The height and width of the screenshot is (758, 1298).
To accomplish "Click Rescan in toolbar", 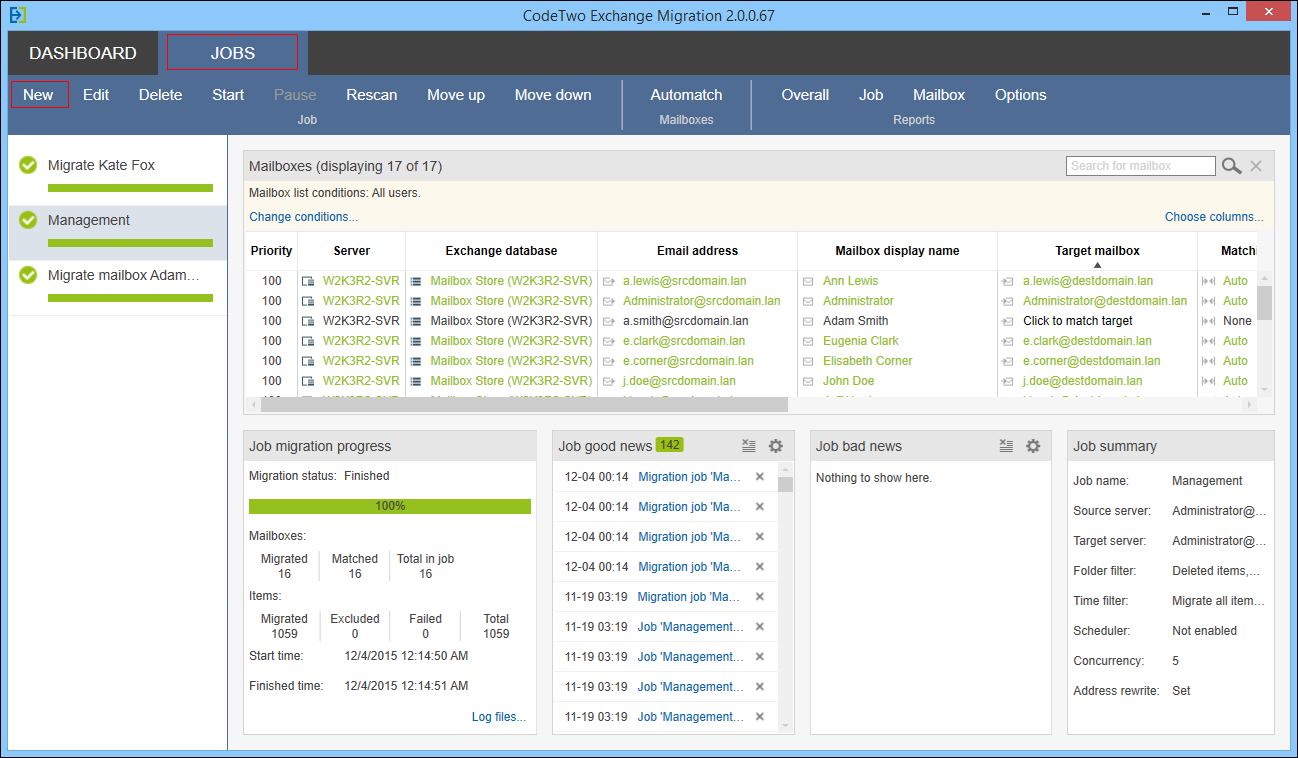I will point(372,95).
